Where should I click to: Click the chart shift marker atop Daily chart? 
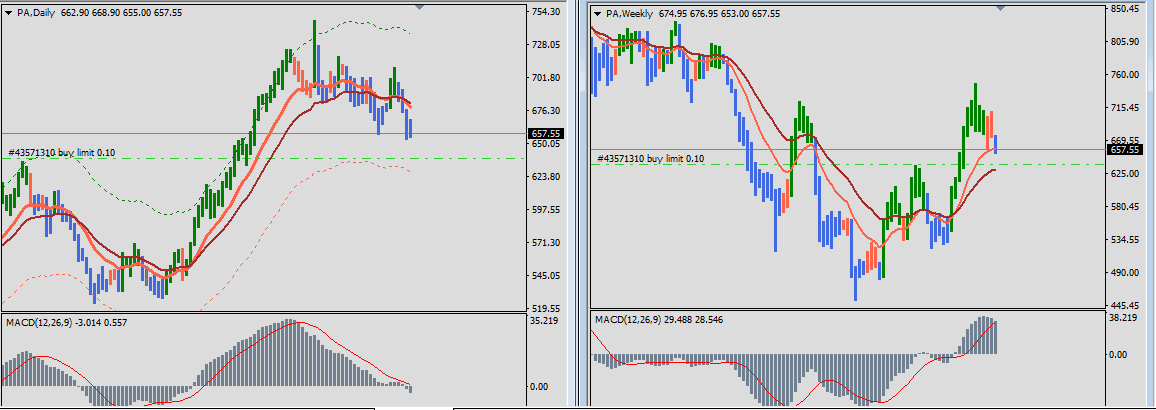pyautogui.click(x=419, y=7)
